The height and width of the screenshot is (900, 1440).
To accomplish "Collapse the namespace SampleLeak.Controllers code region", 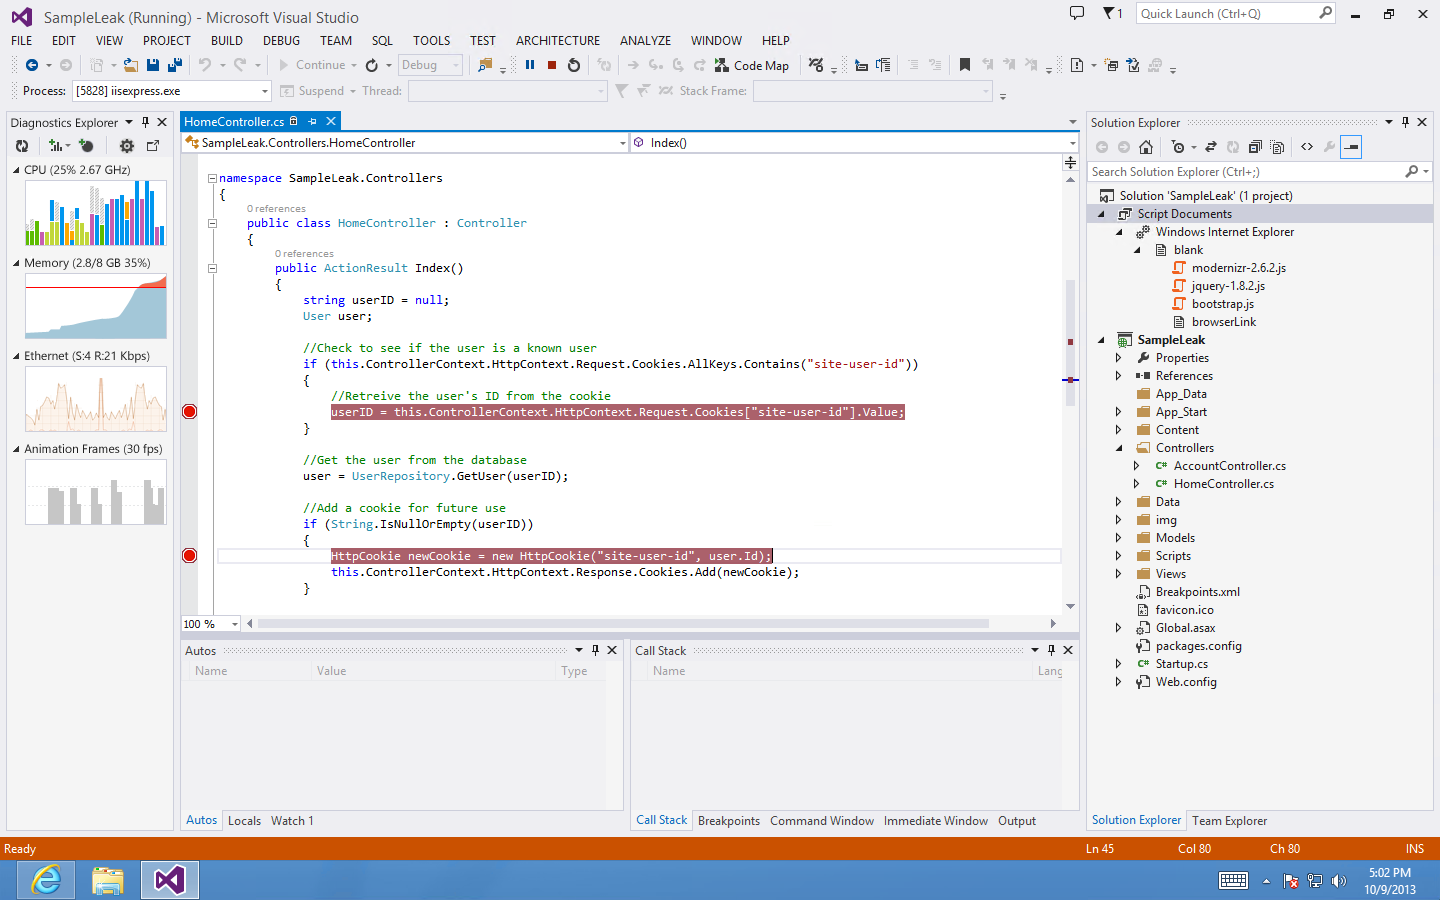I will pyautogui.click(x=212, y=178).
